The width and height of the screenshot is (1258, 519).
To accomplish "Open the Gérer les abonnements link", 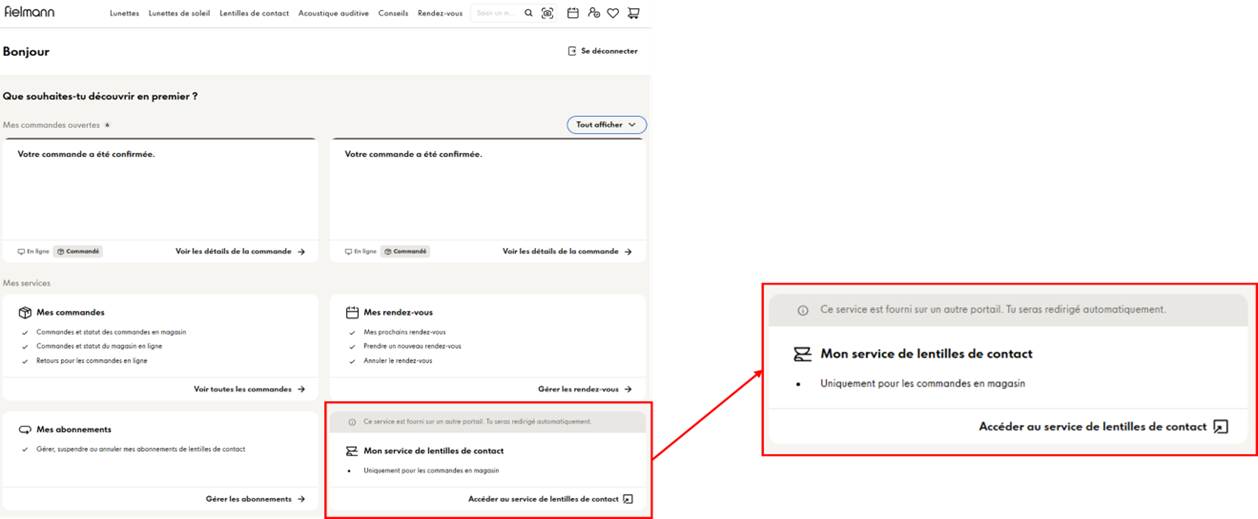I will click(255, 499).
